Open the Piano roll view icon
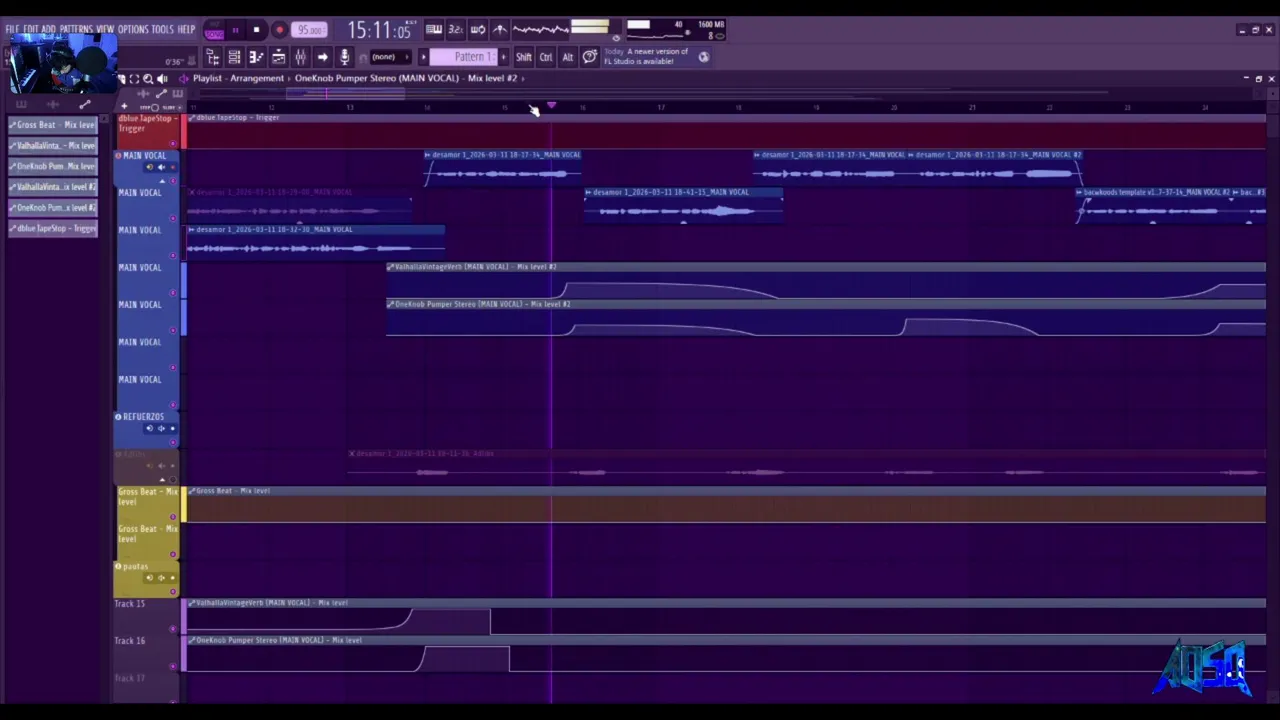This screenshot has width=1280, height=720. click(x=256, y=57)
